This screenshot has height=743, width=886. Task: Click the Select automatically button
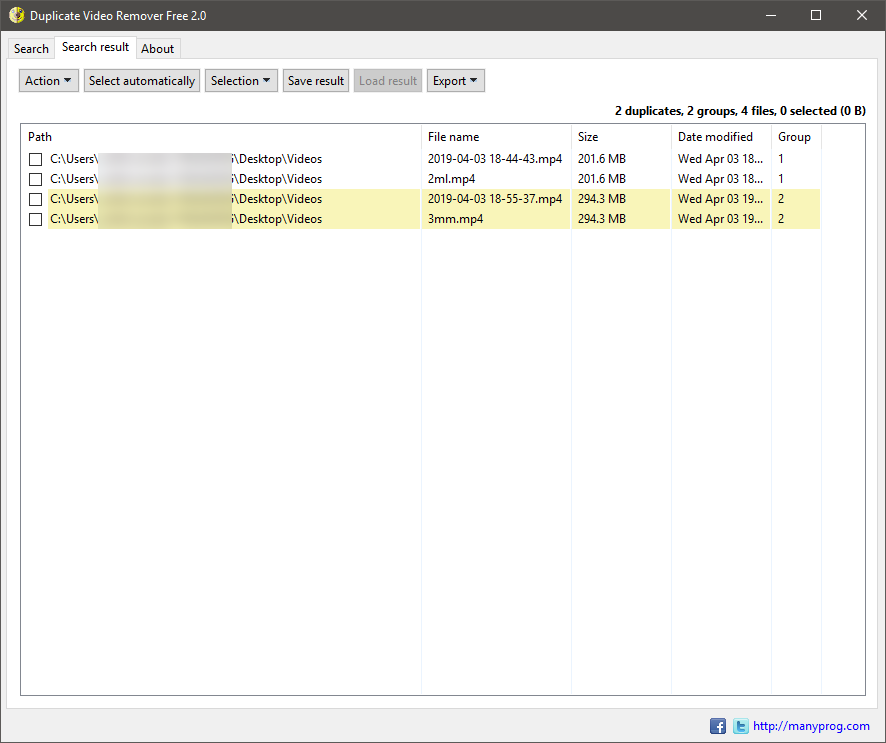click(142, 81)
